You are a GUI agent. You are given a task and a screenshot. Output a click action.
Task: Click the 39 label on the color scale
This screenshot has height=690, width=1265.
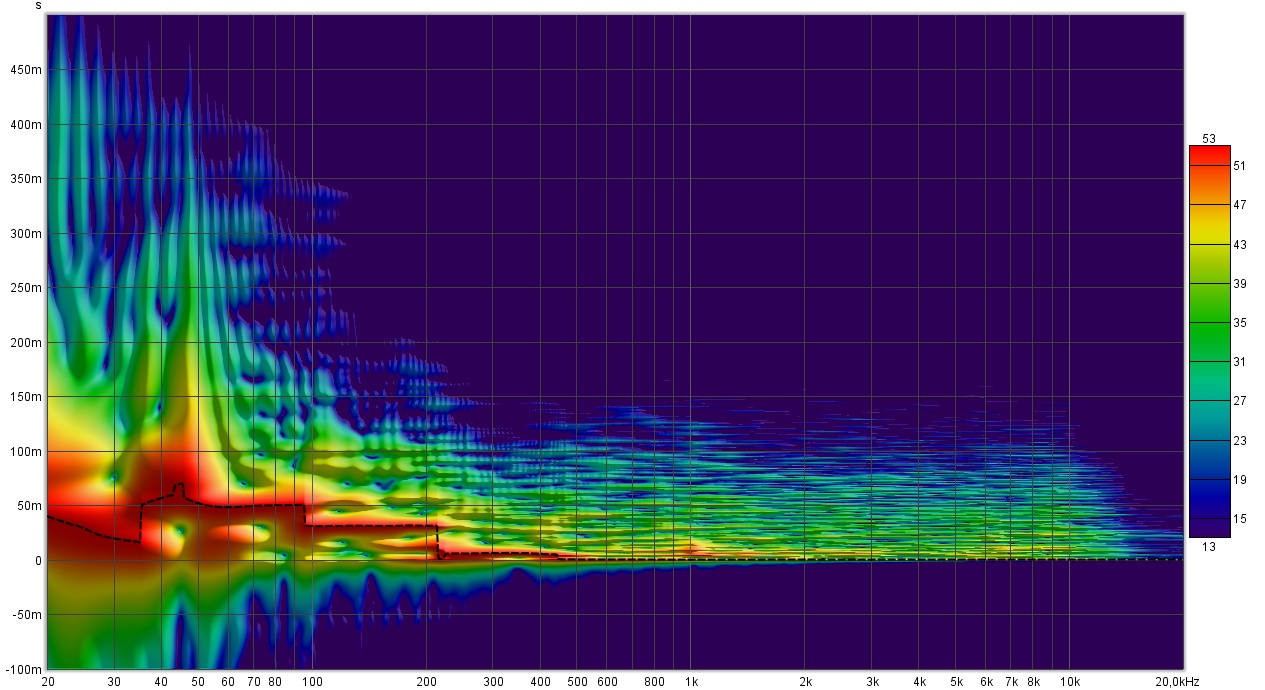(1240, 284)
